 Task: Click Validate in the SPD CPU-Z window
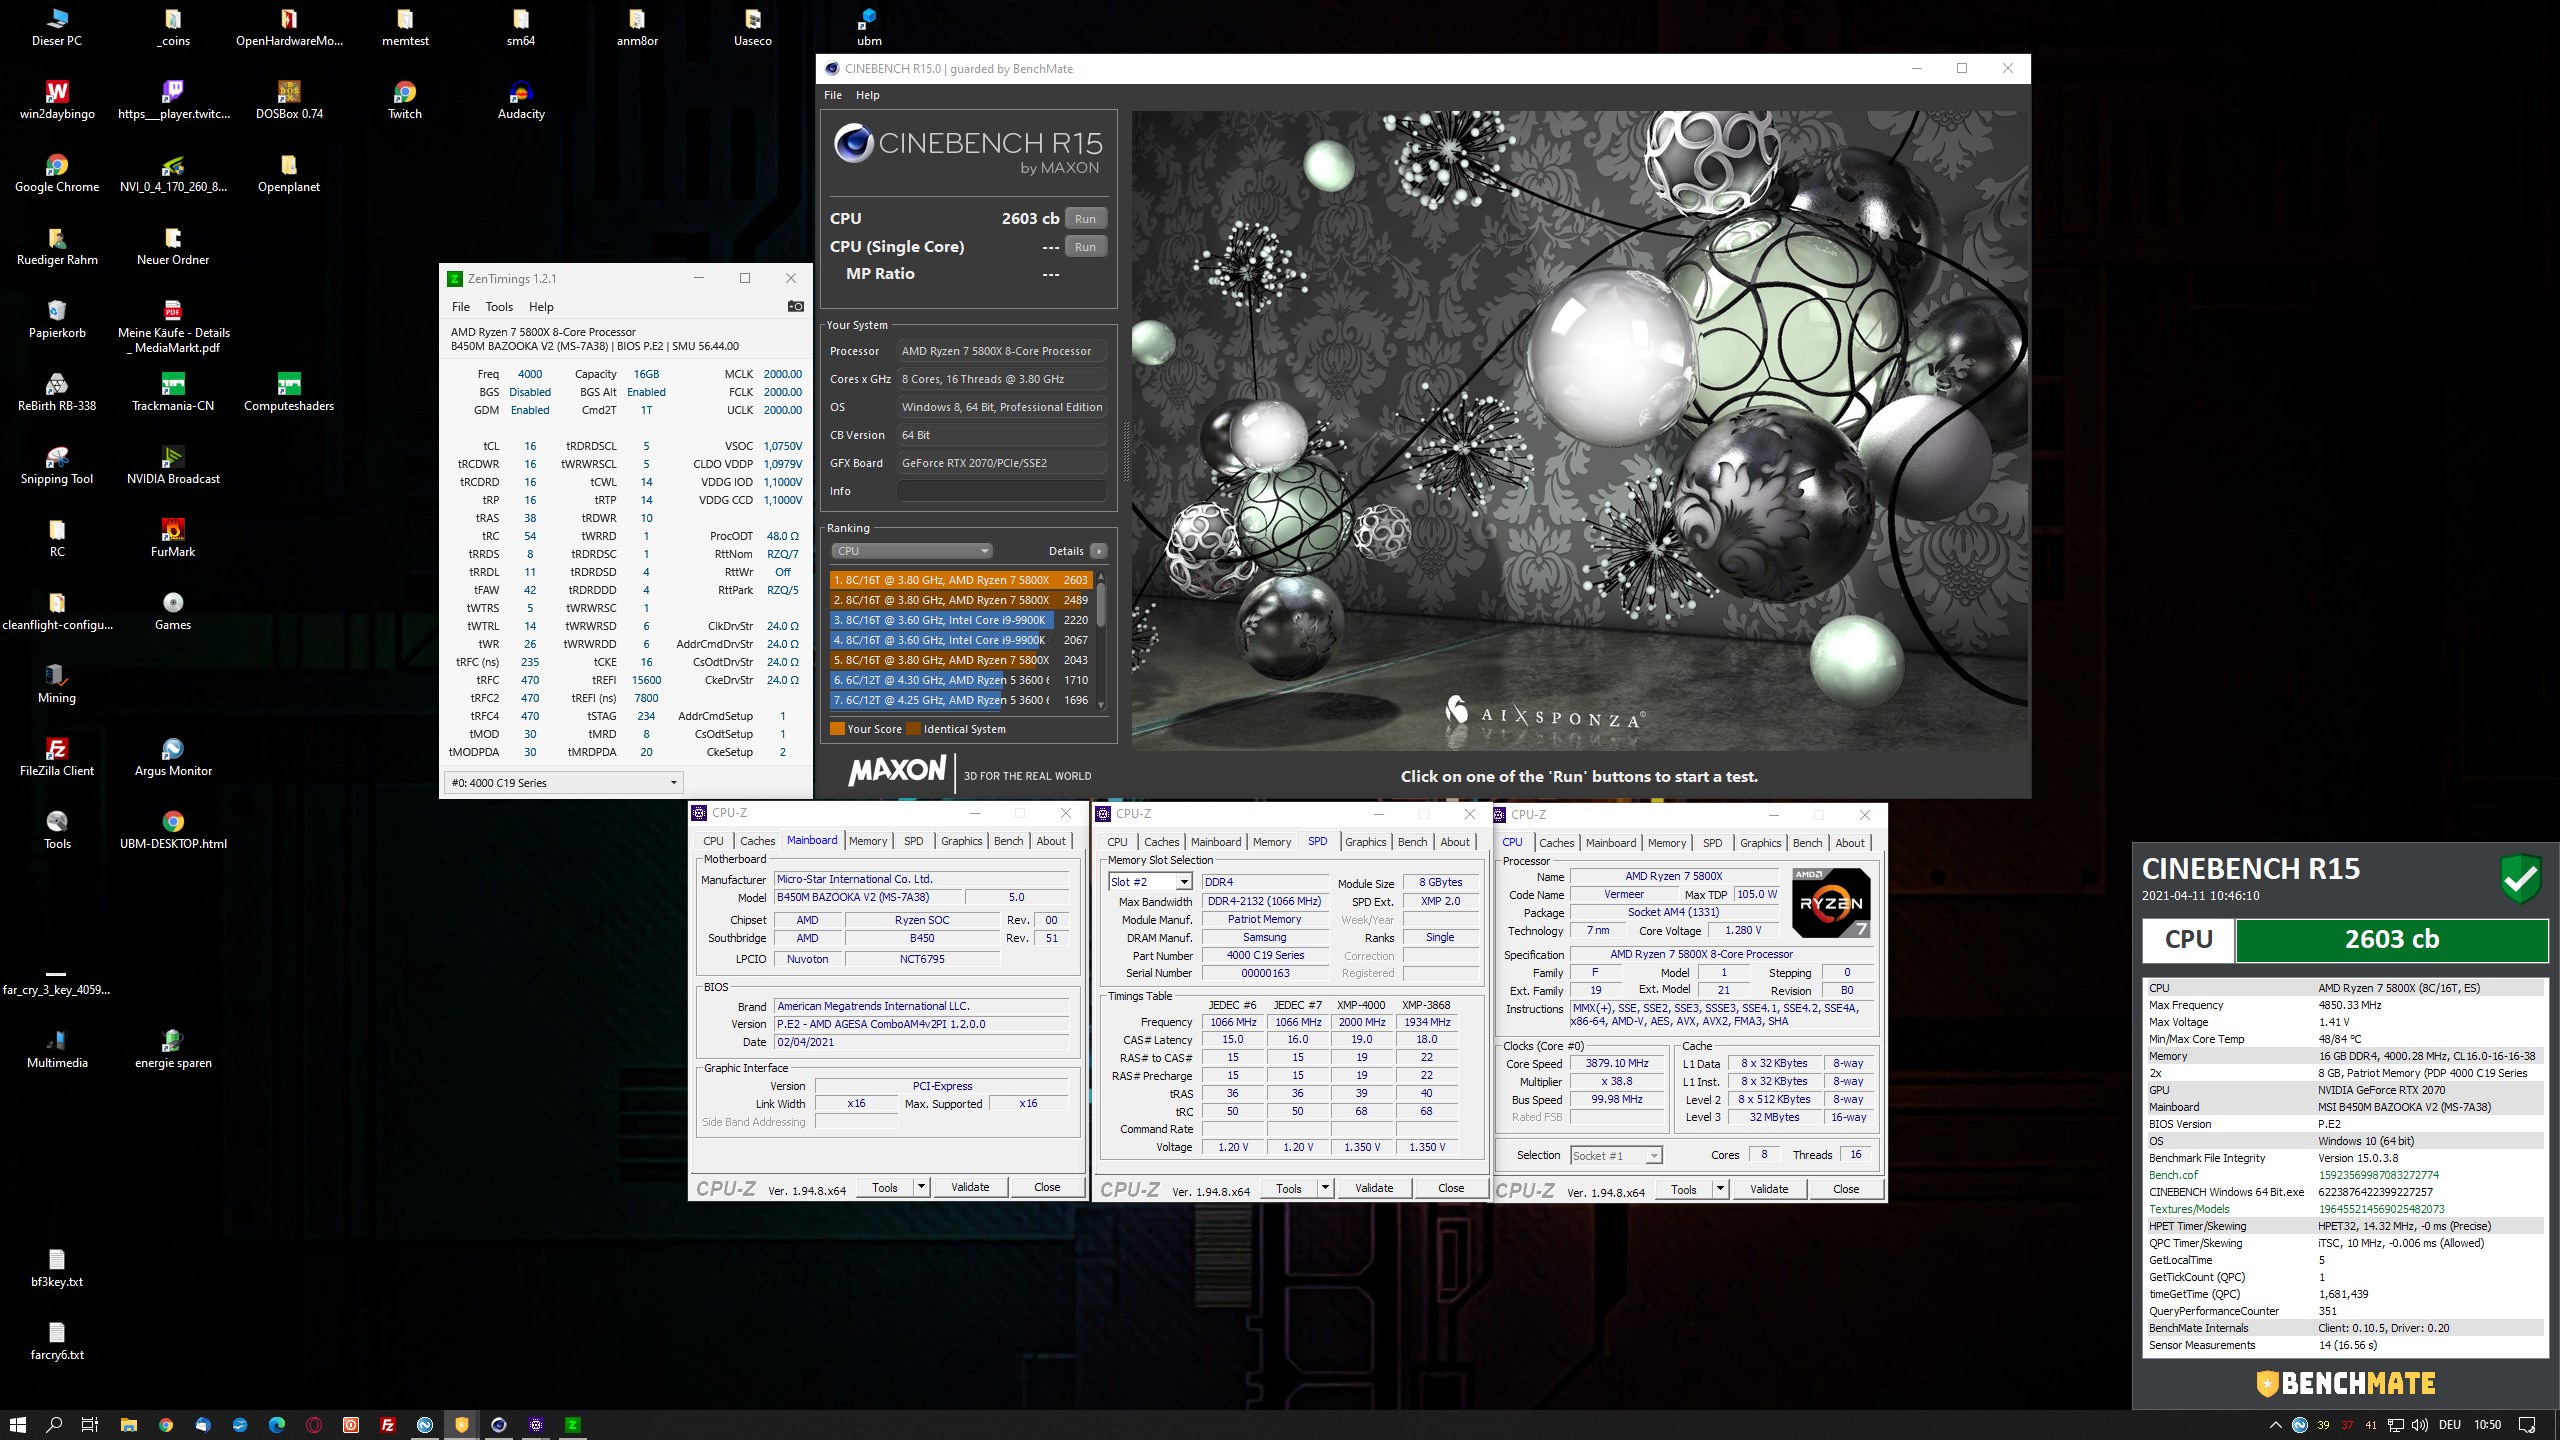coord(1374,1188)
